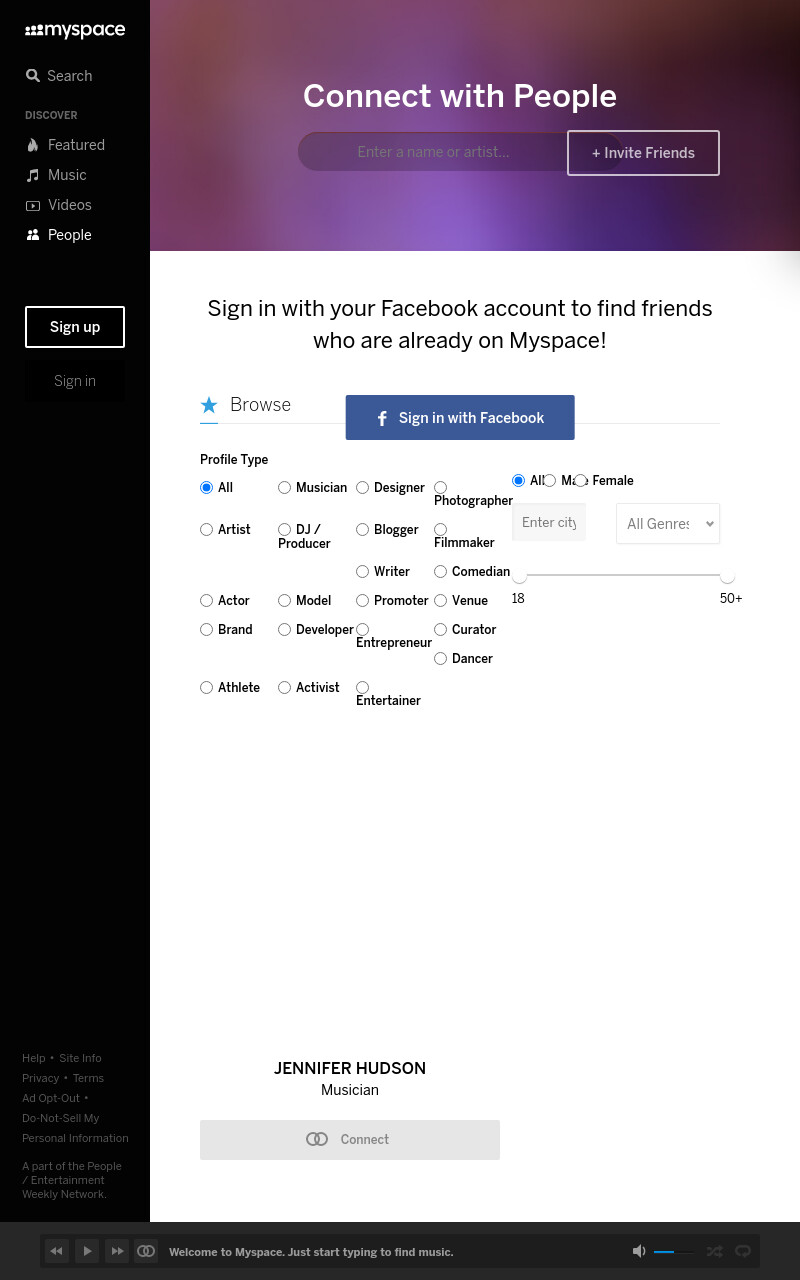The image size is (800, 1280).
Task: Open the Site Info link
Action: 80,1058
